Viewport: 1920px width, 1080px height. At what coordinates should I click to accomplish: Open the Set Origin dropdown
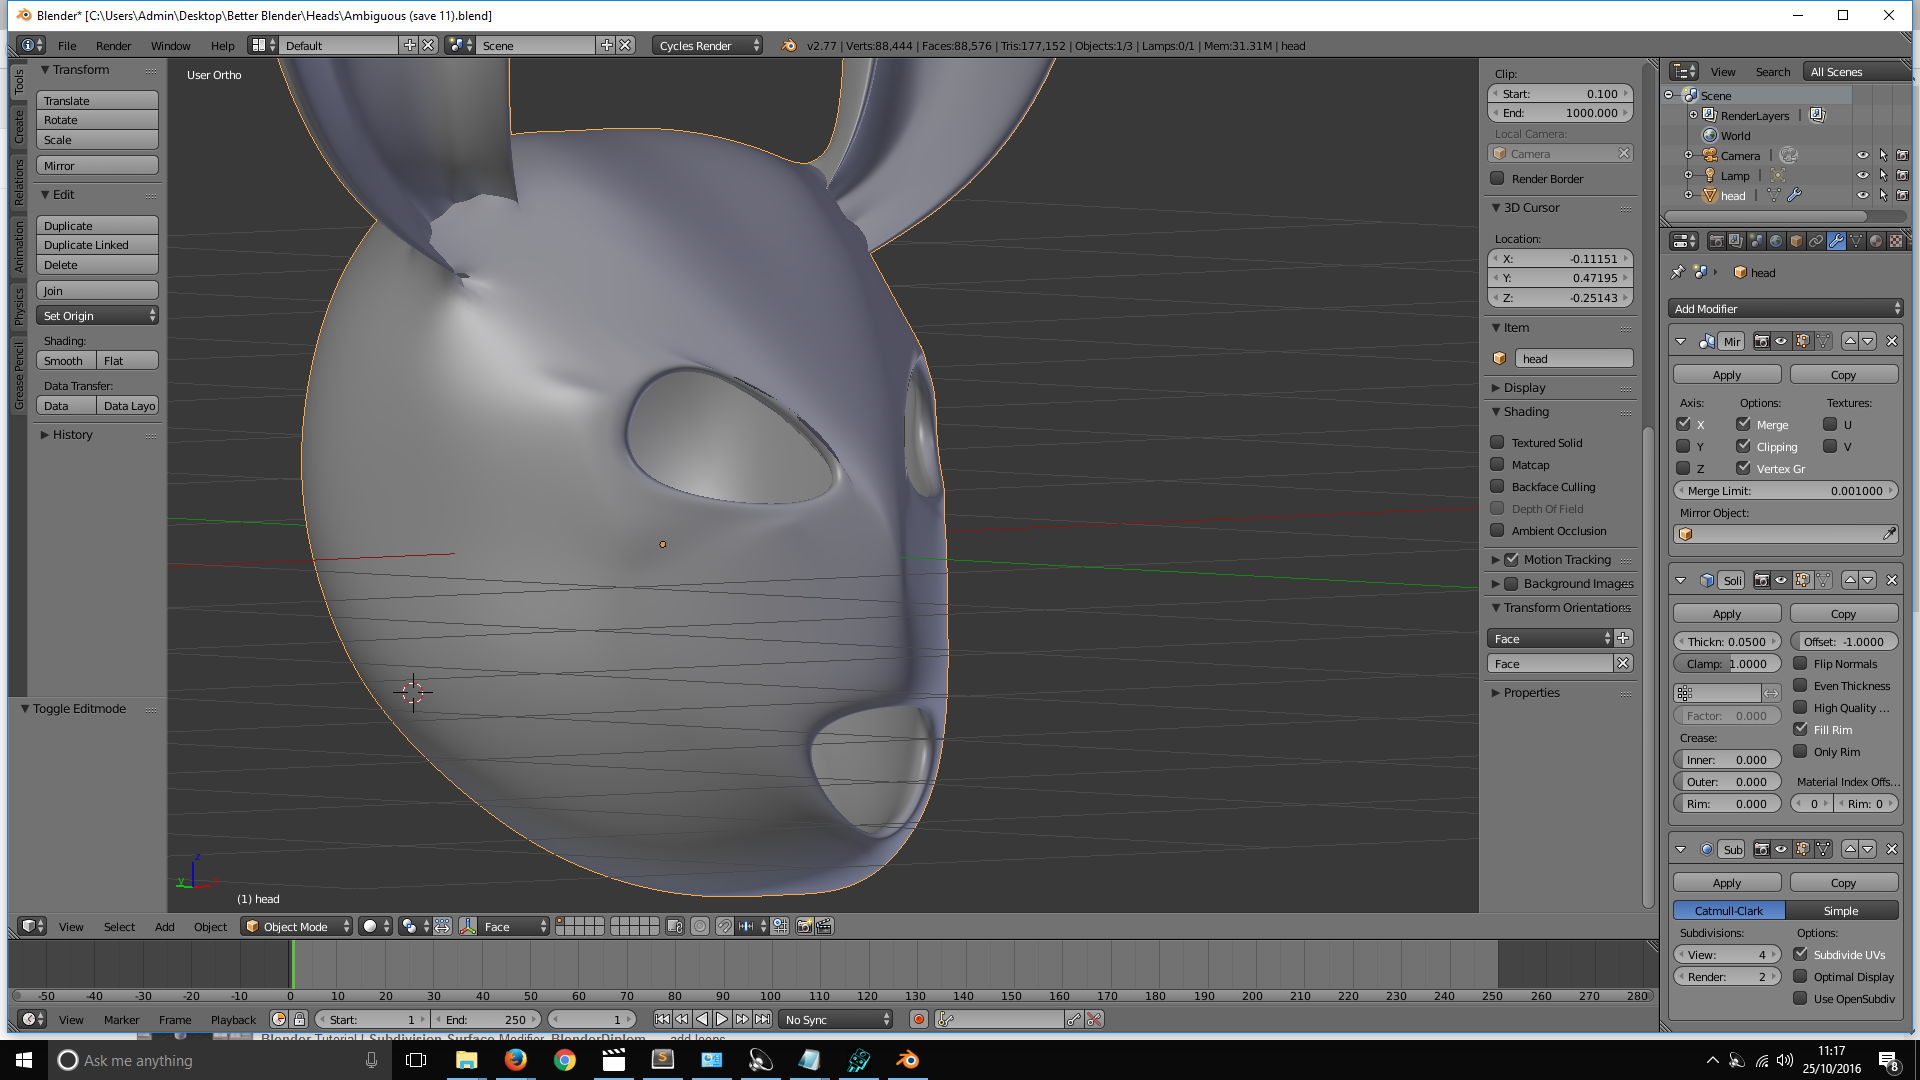pos(97,315)
